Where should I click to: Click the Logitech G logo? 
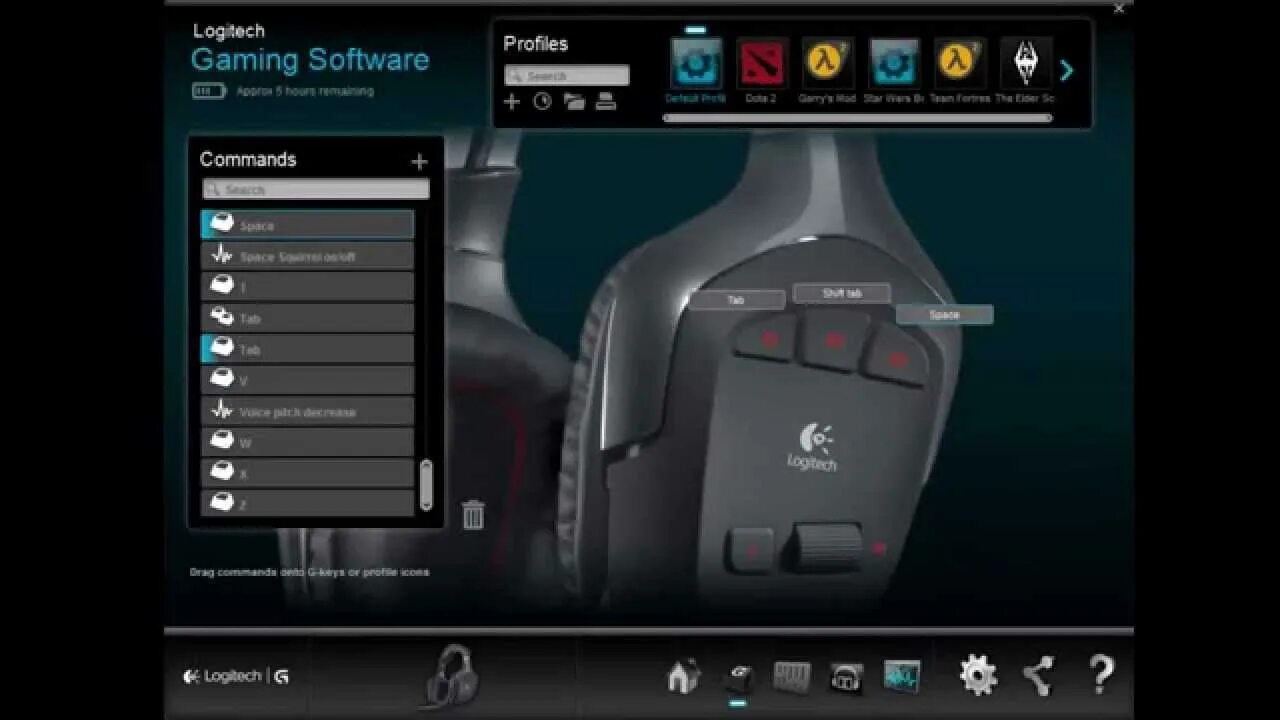(236, 676)
